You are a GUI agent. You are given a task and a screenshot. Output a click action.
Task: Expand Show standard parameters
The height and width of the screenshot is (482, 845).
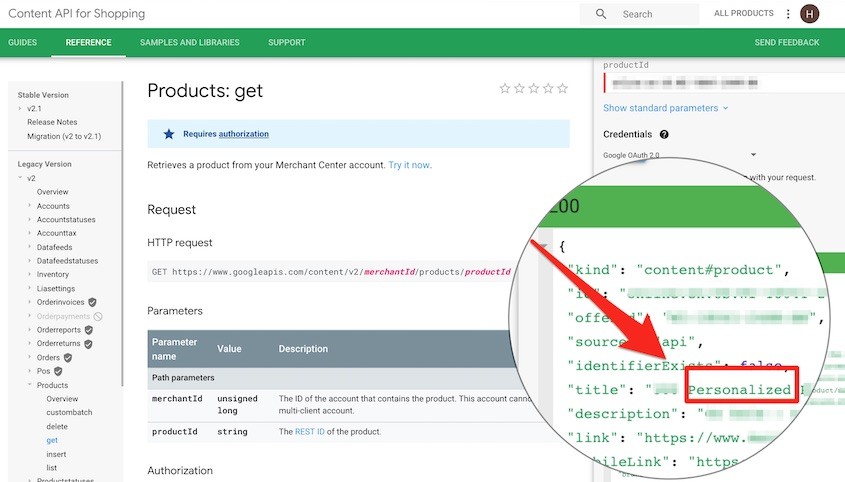tap(666, 108)
